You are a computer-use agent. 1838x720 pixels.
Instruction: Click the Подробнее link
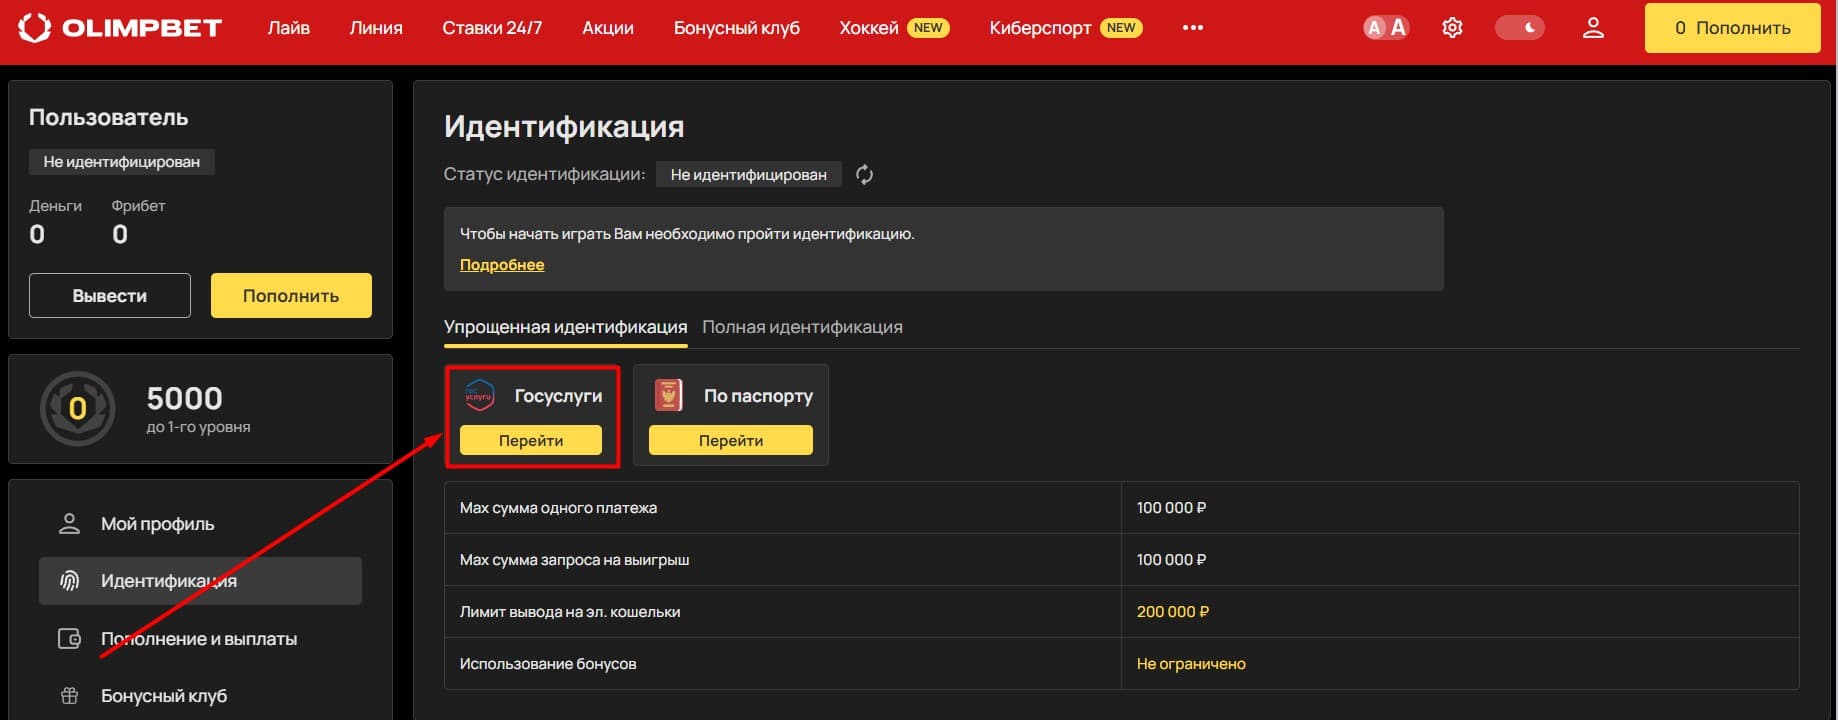(502, 265)
